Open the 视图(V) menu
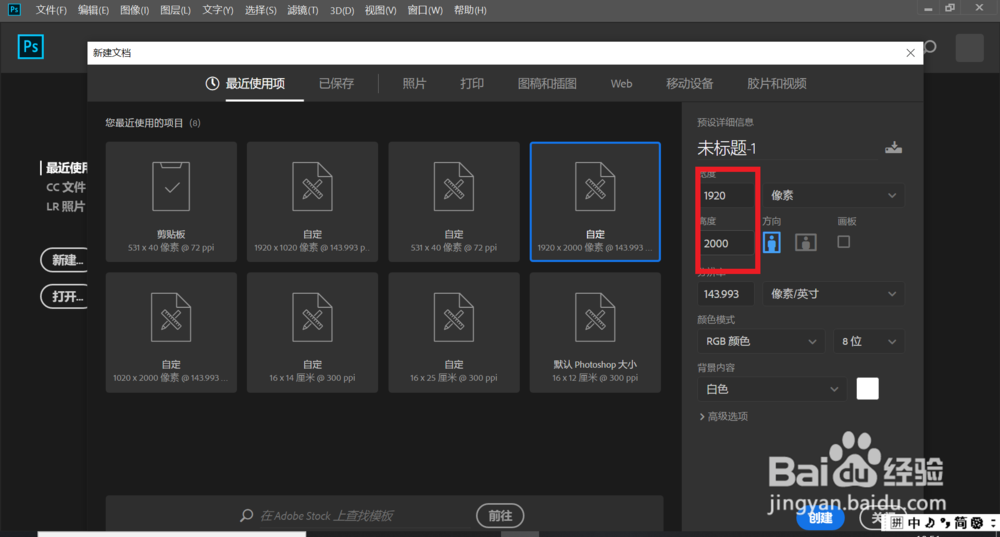This screenshot has height=537, width=1000. tap(380, 10)
